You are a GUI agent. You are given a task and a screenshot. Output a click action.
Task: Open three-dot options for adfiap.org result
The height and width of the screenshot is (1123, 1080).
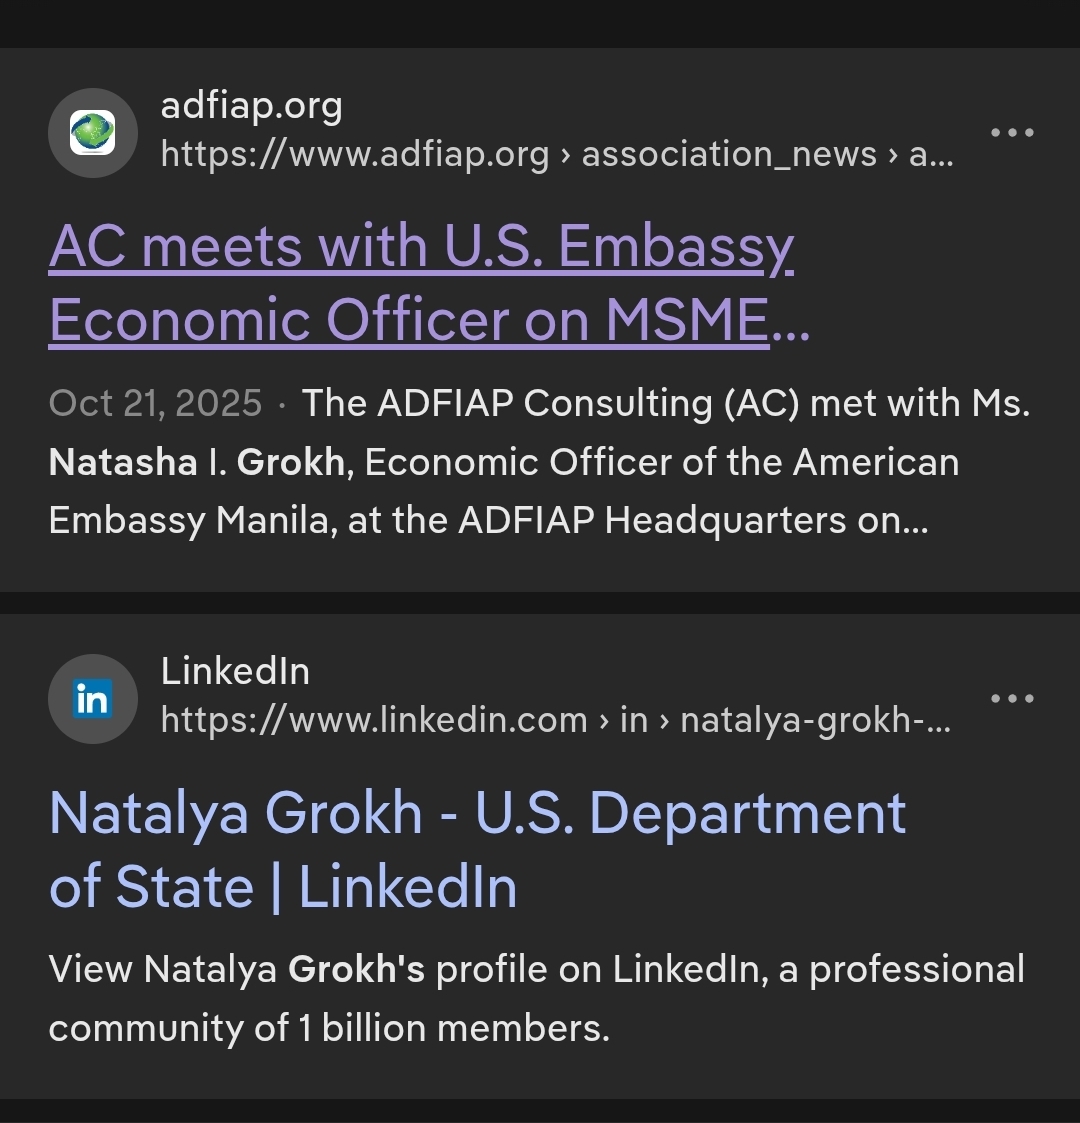(x=1012, y=133)
